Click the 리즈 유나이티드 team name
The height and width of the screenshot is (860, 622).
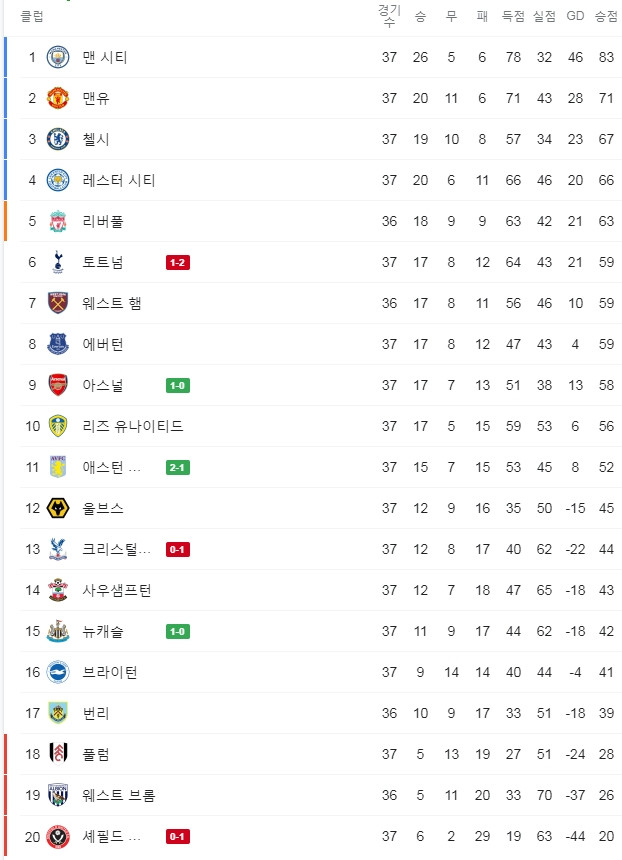click(133, 426)
